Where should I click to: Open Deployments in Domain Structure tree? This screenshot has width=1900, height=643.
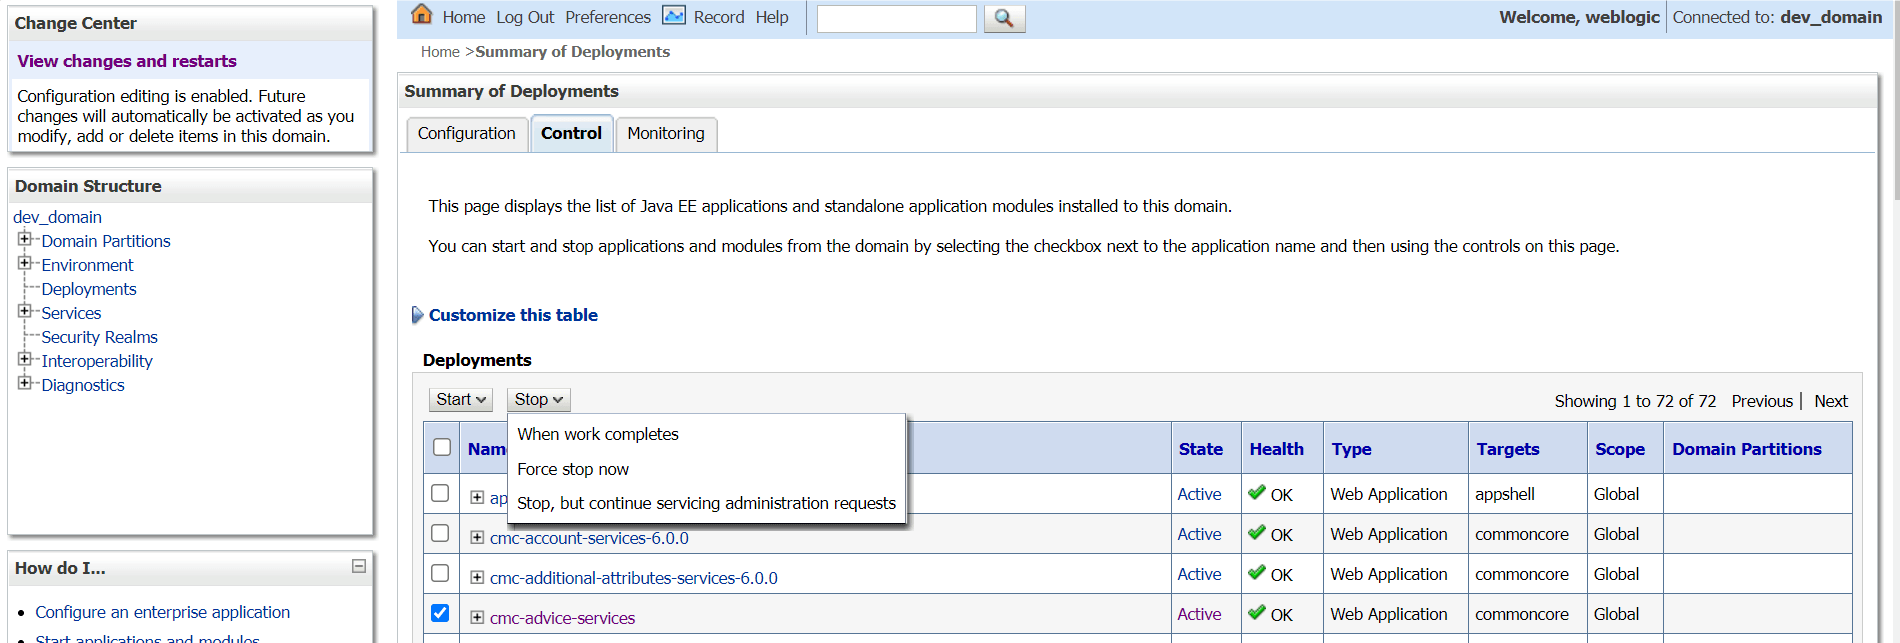[x=89, y=289]
